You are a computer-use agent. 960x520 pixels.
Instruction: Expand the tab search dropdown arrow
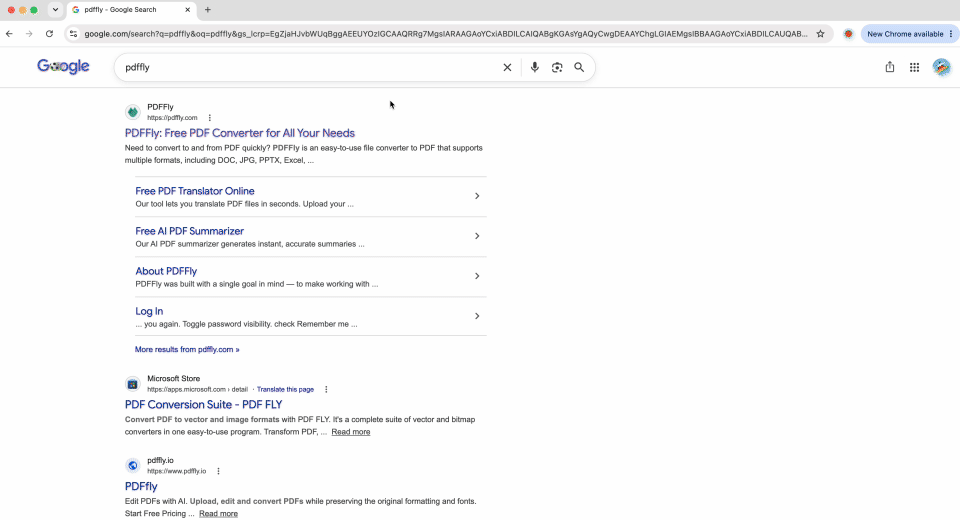(55, 10)
